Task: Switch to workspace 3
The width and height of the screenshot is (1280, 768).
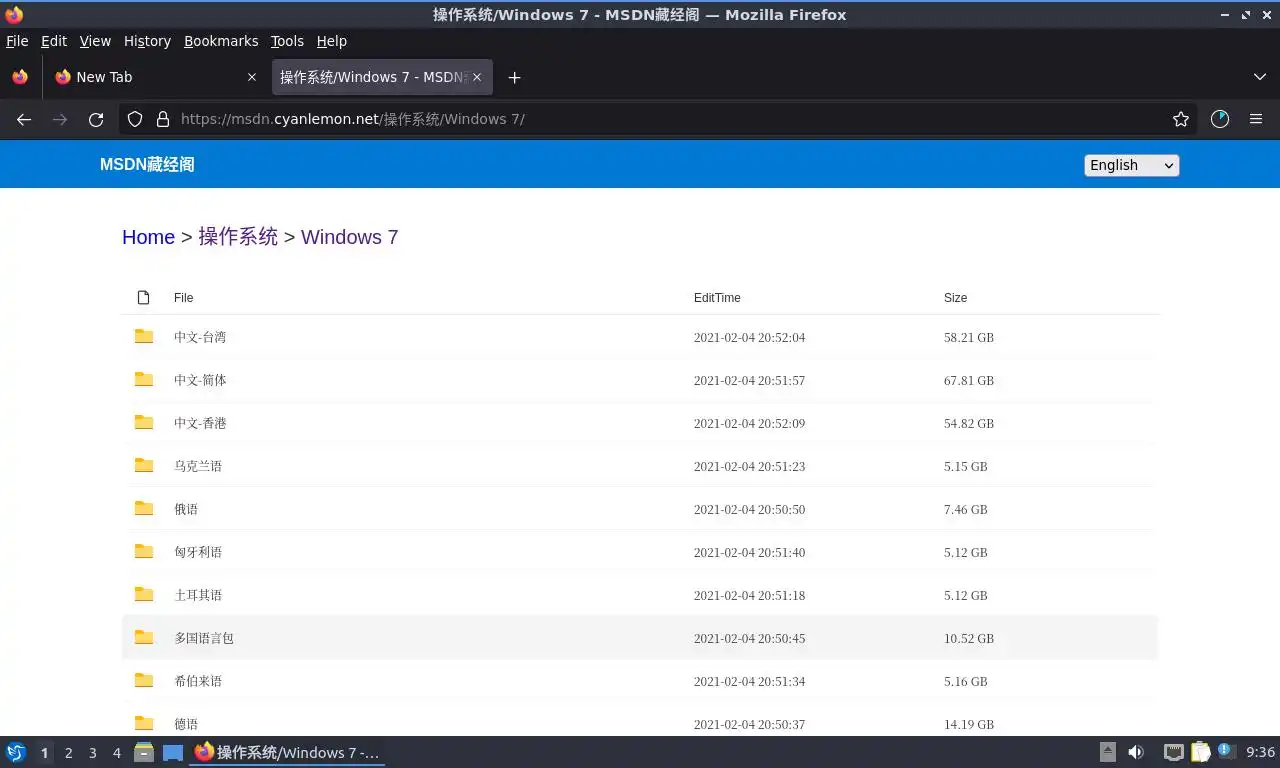Action: tap(92, 753)
